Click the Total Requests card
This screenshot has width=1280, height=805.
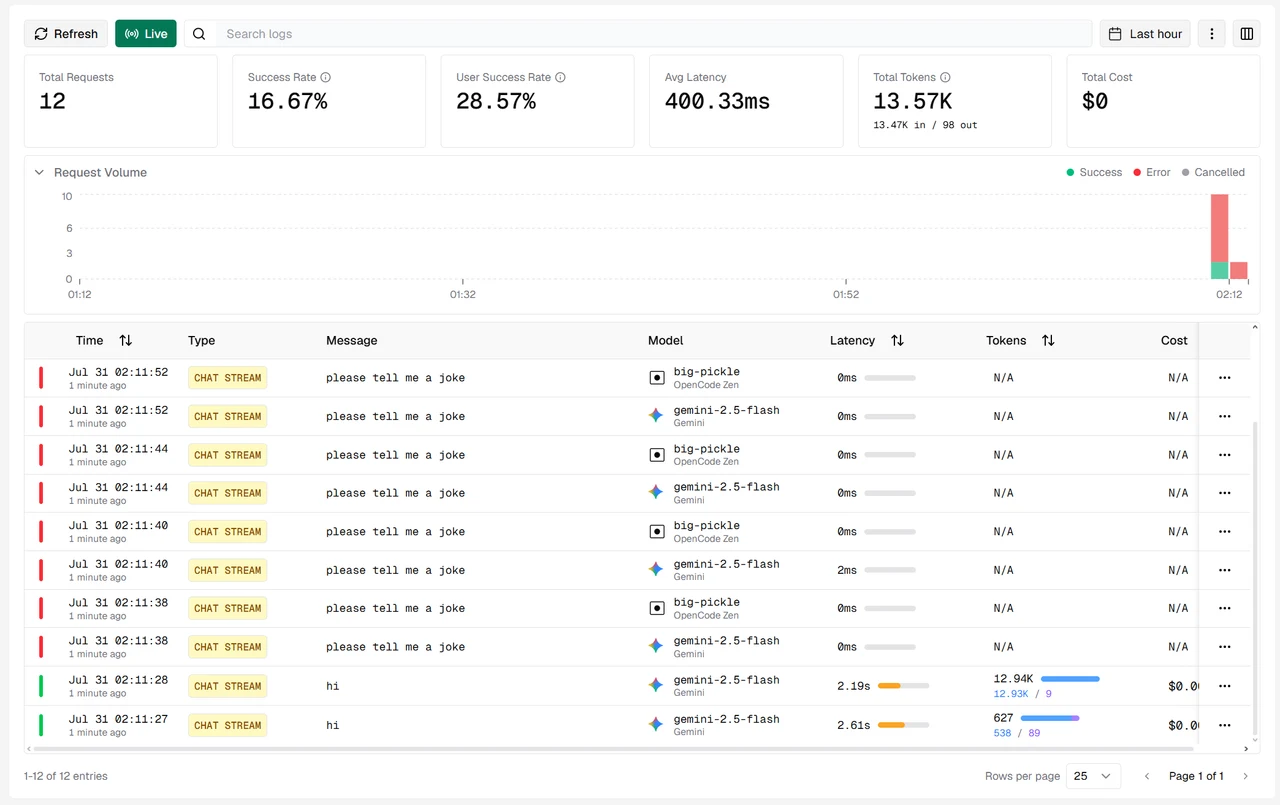[x=120, y=101]
